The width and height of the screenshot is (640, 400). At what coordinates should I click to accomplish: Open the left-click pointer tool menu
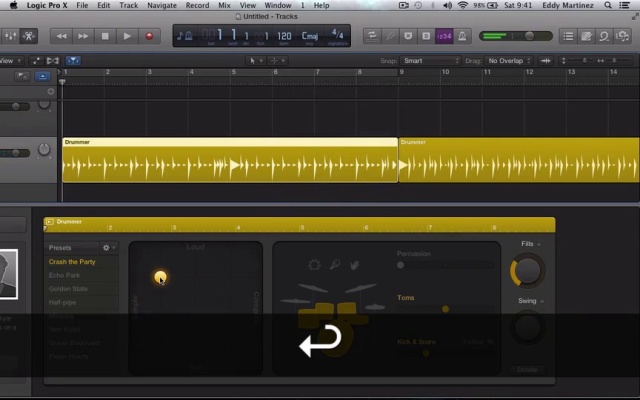256,61
